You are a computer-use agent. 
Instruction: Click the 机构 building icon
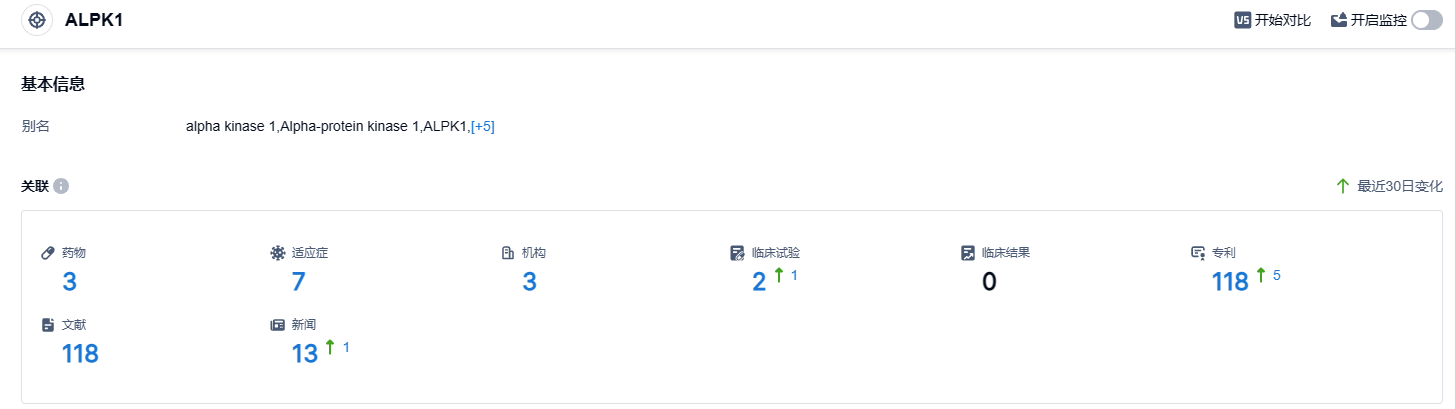coord(508,253)
